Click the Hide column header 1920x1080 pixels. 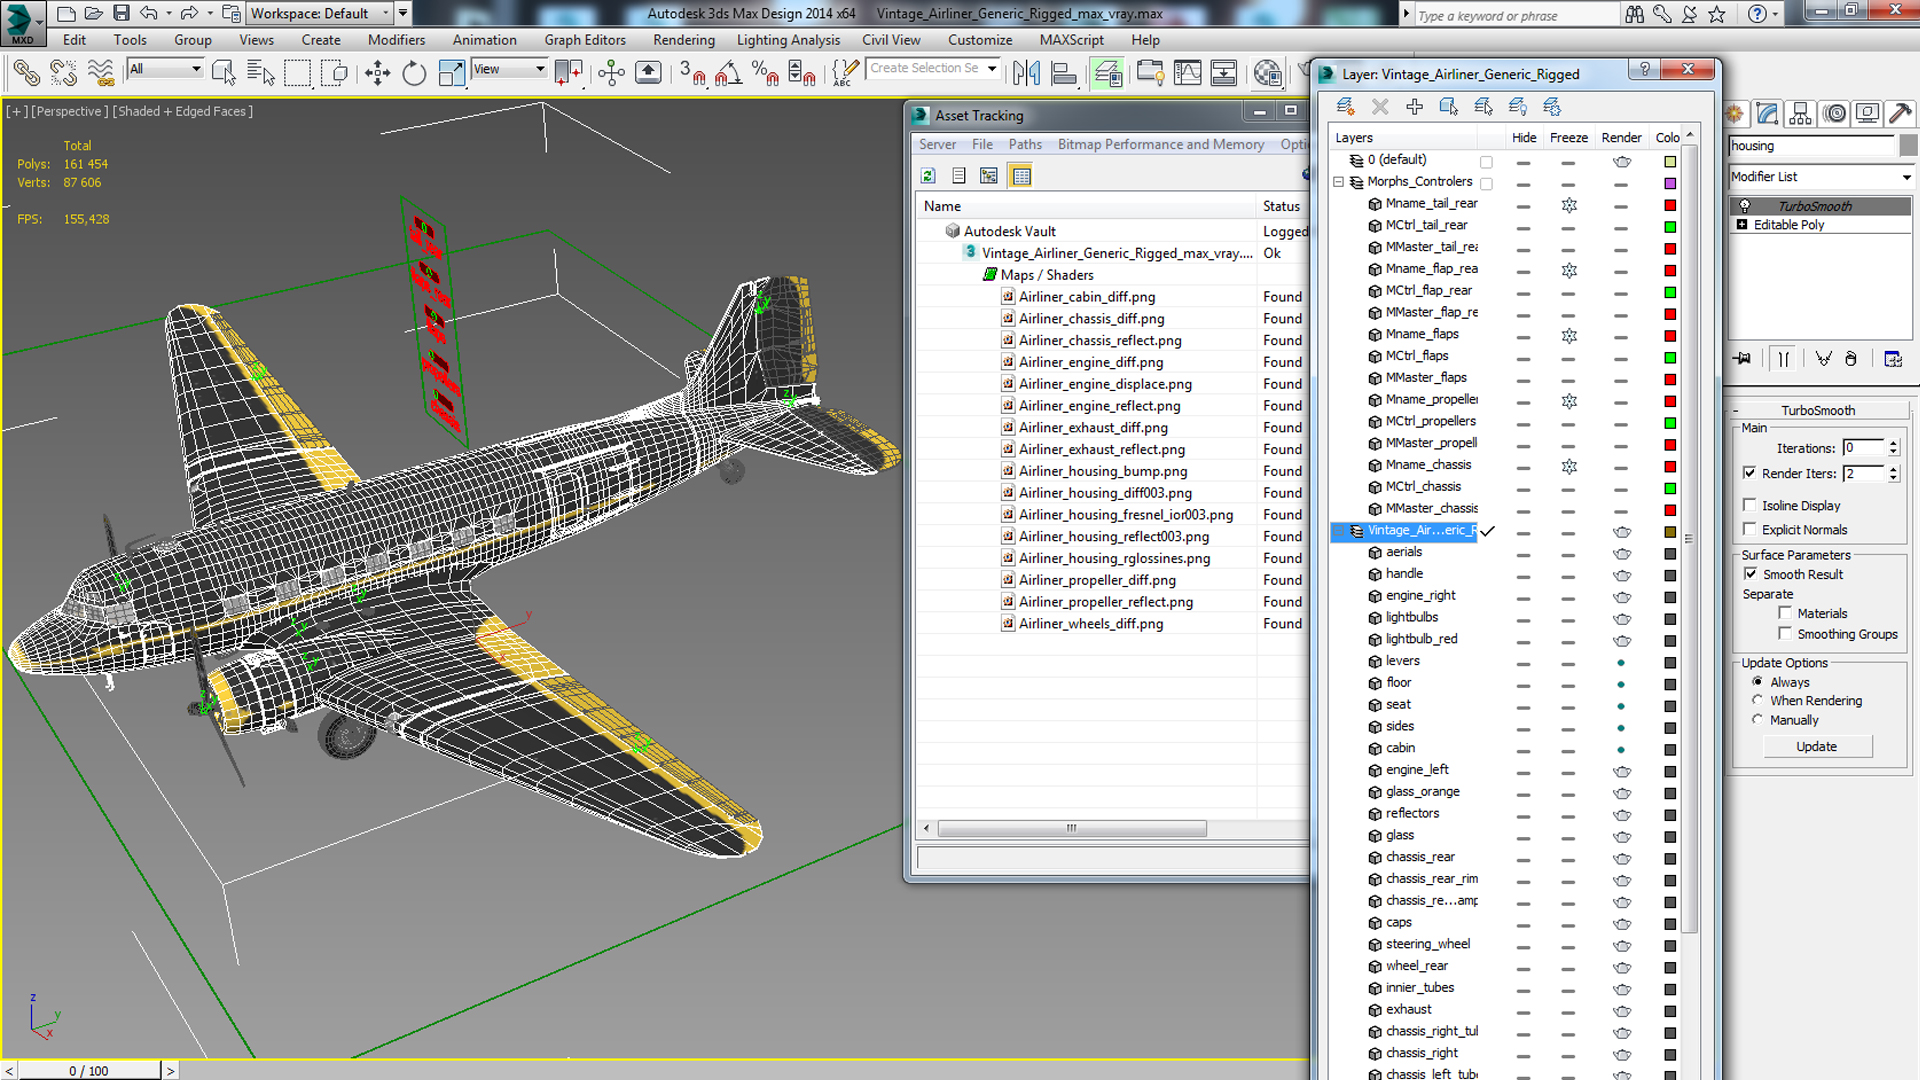point(1524,138)
